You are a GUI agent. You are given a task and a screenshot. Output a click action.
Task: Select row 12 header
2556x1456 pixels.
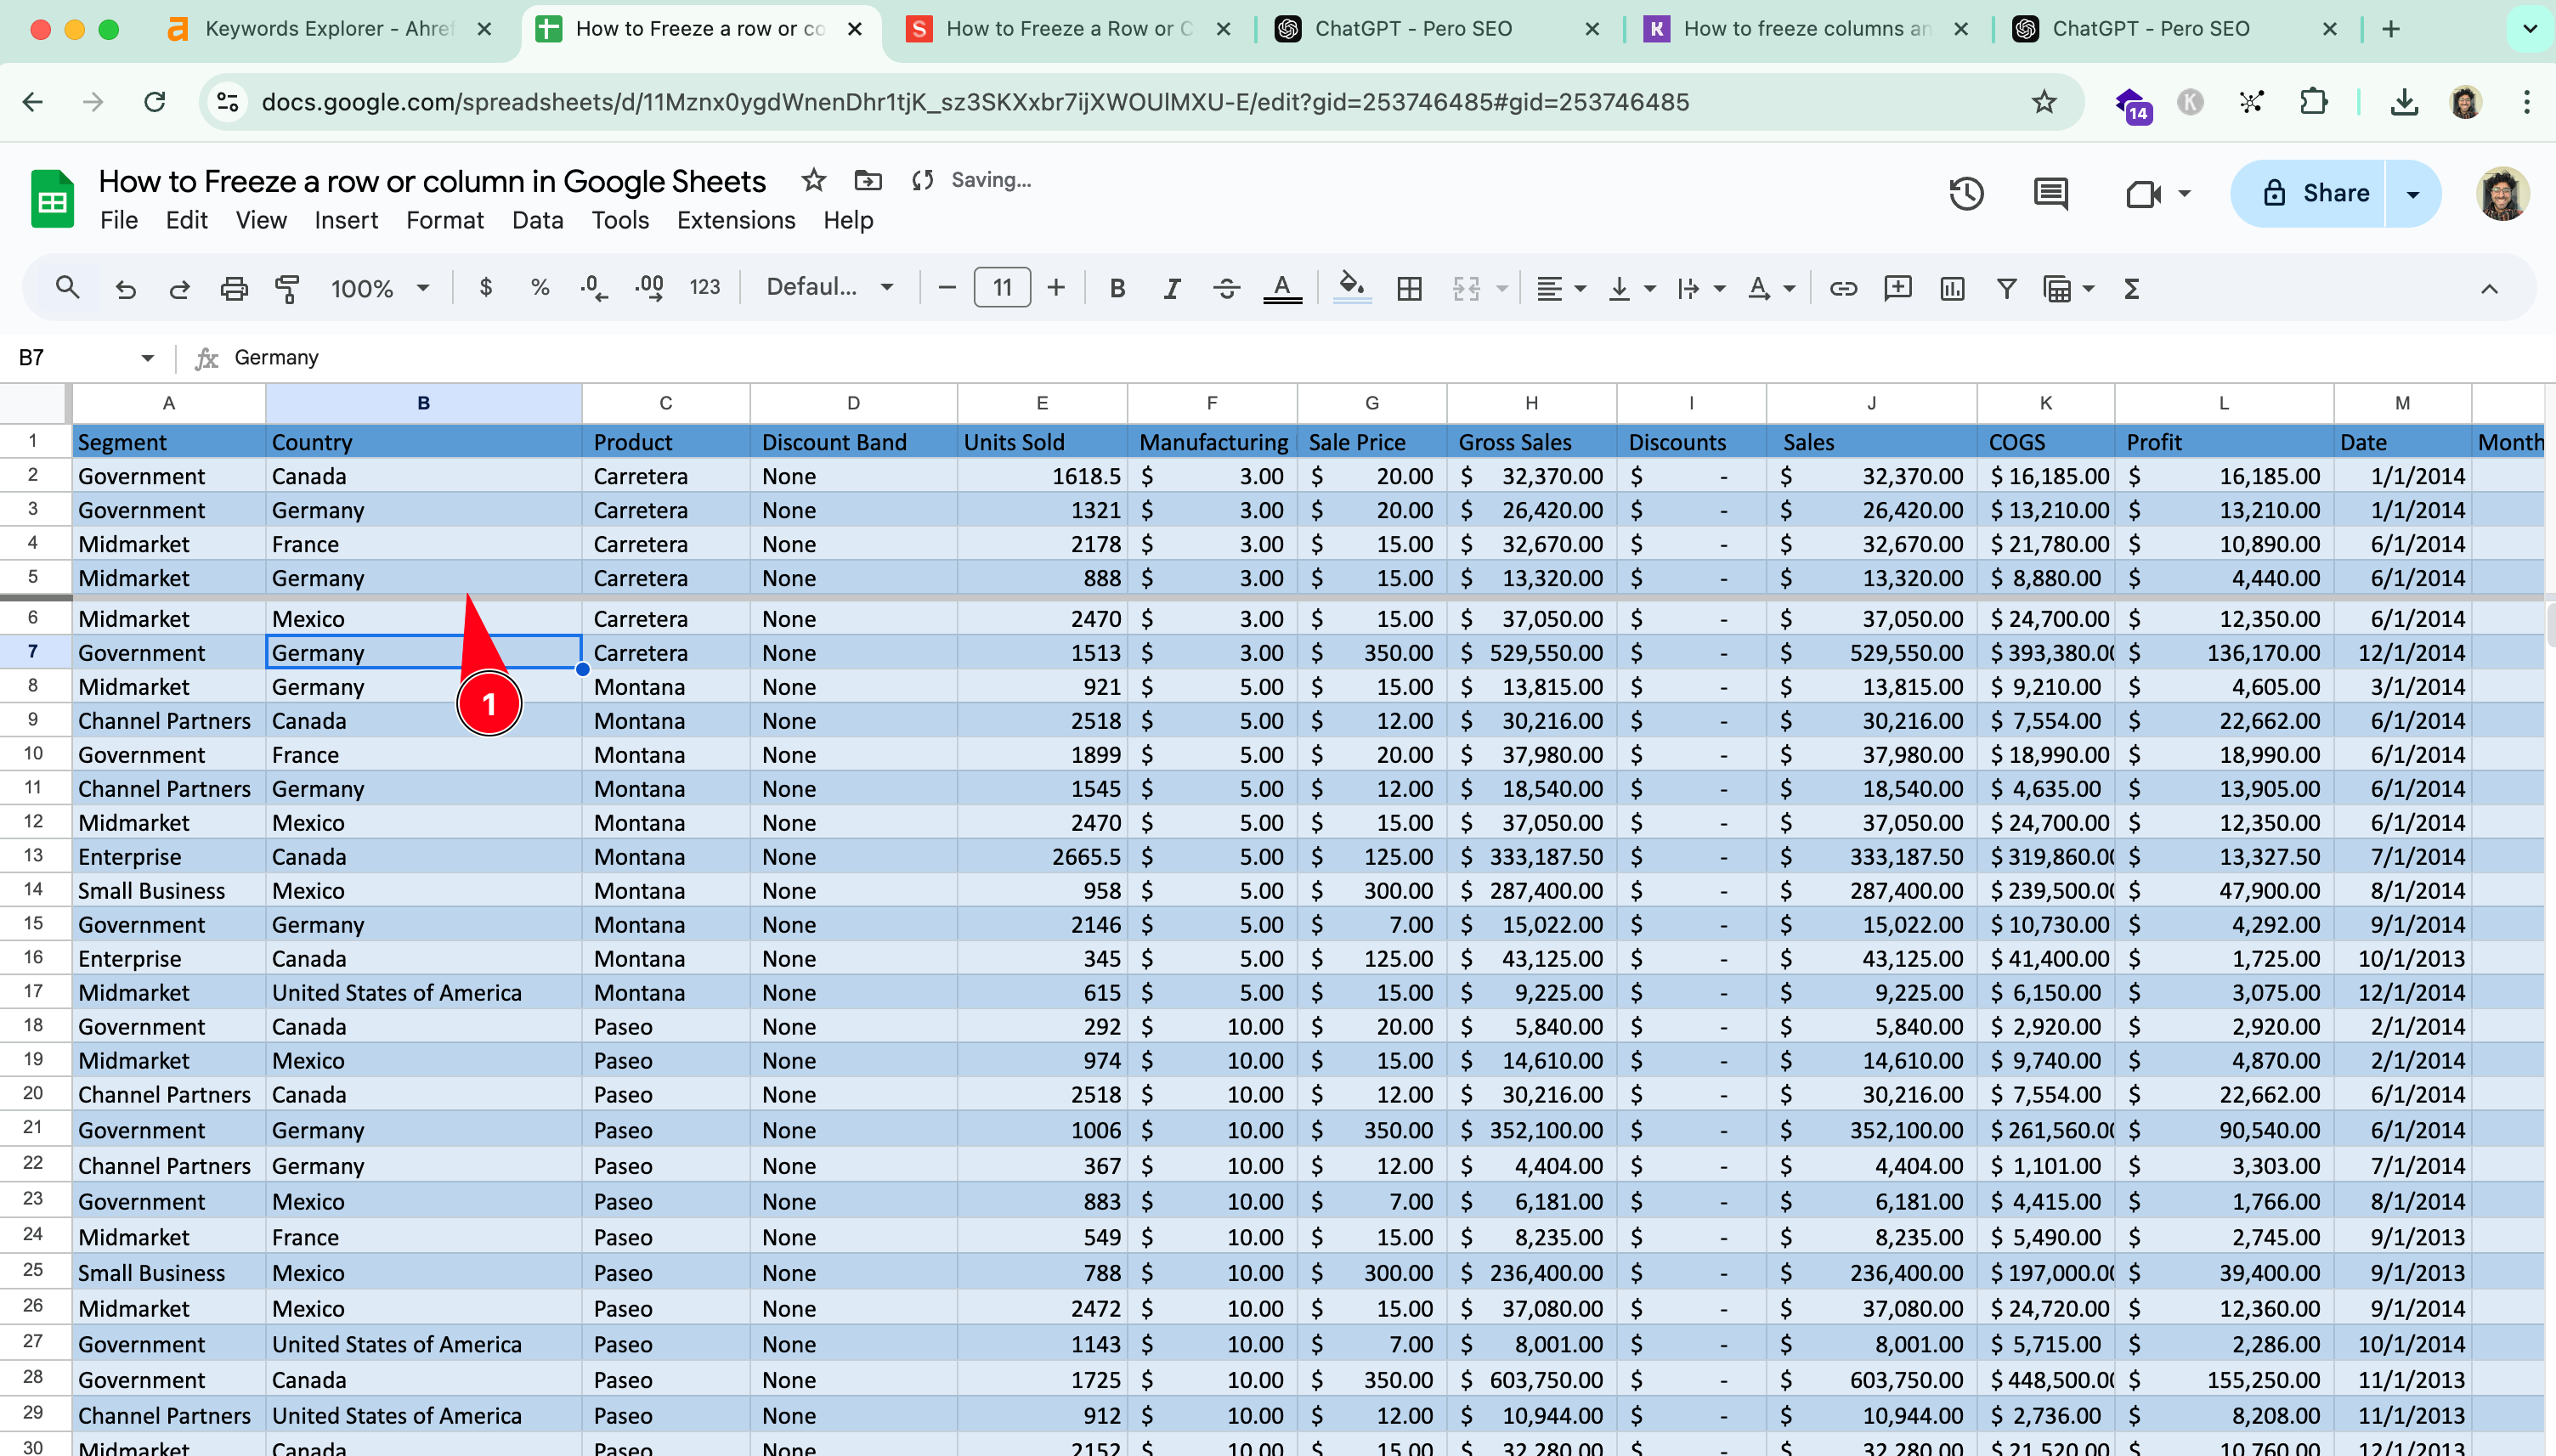tap(33, 822)
